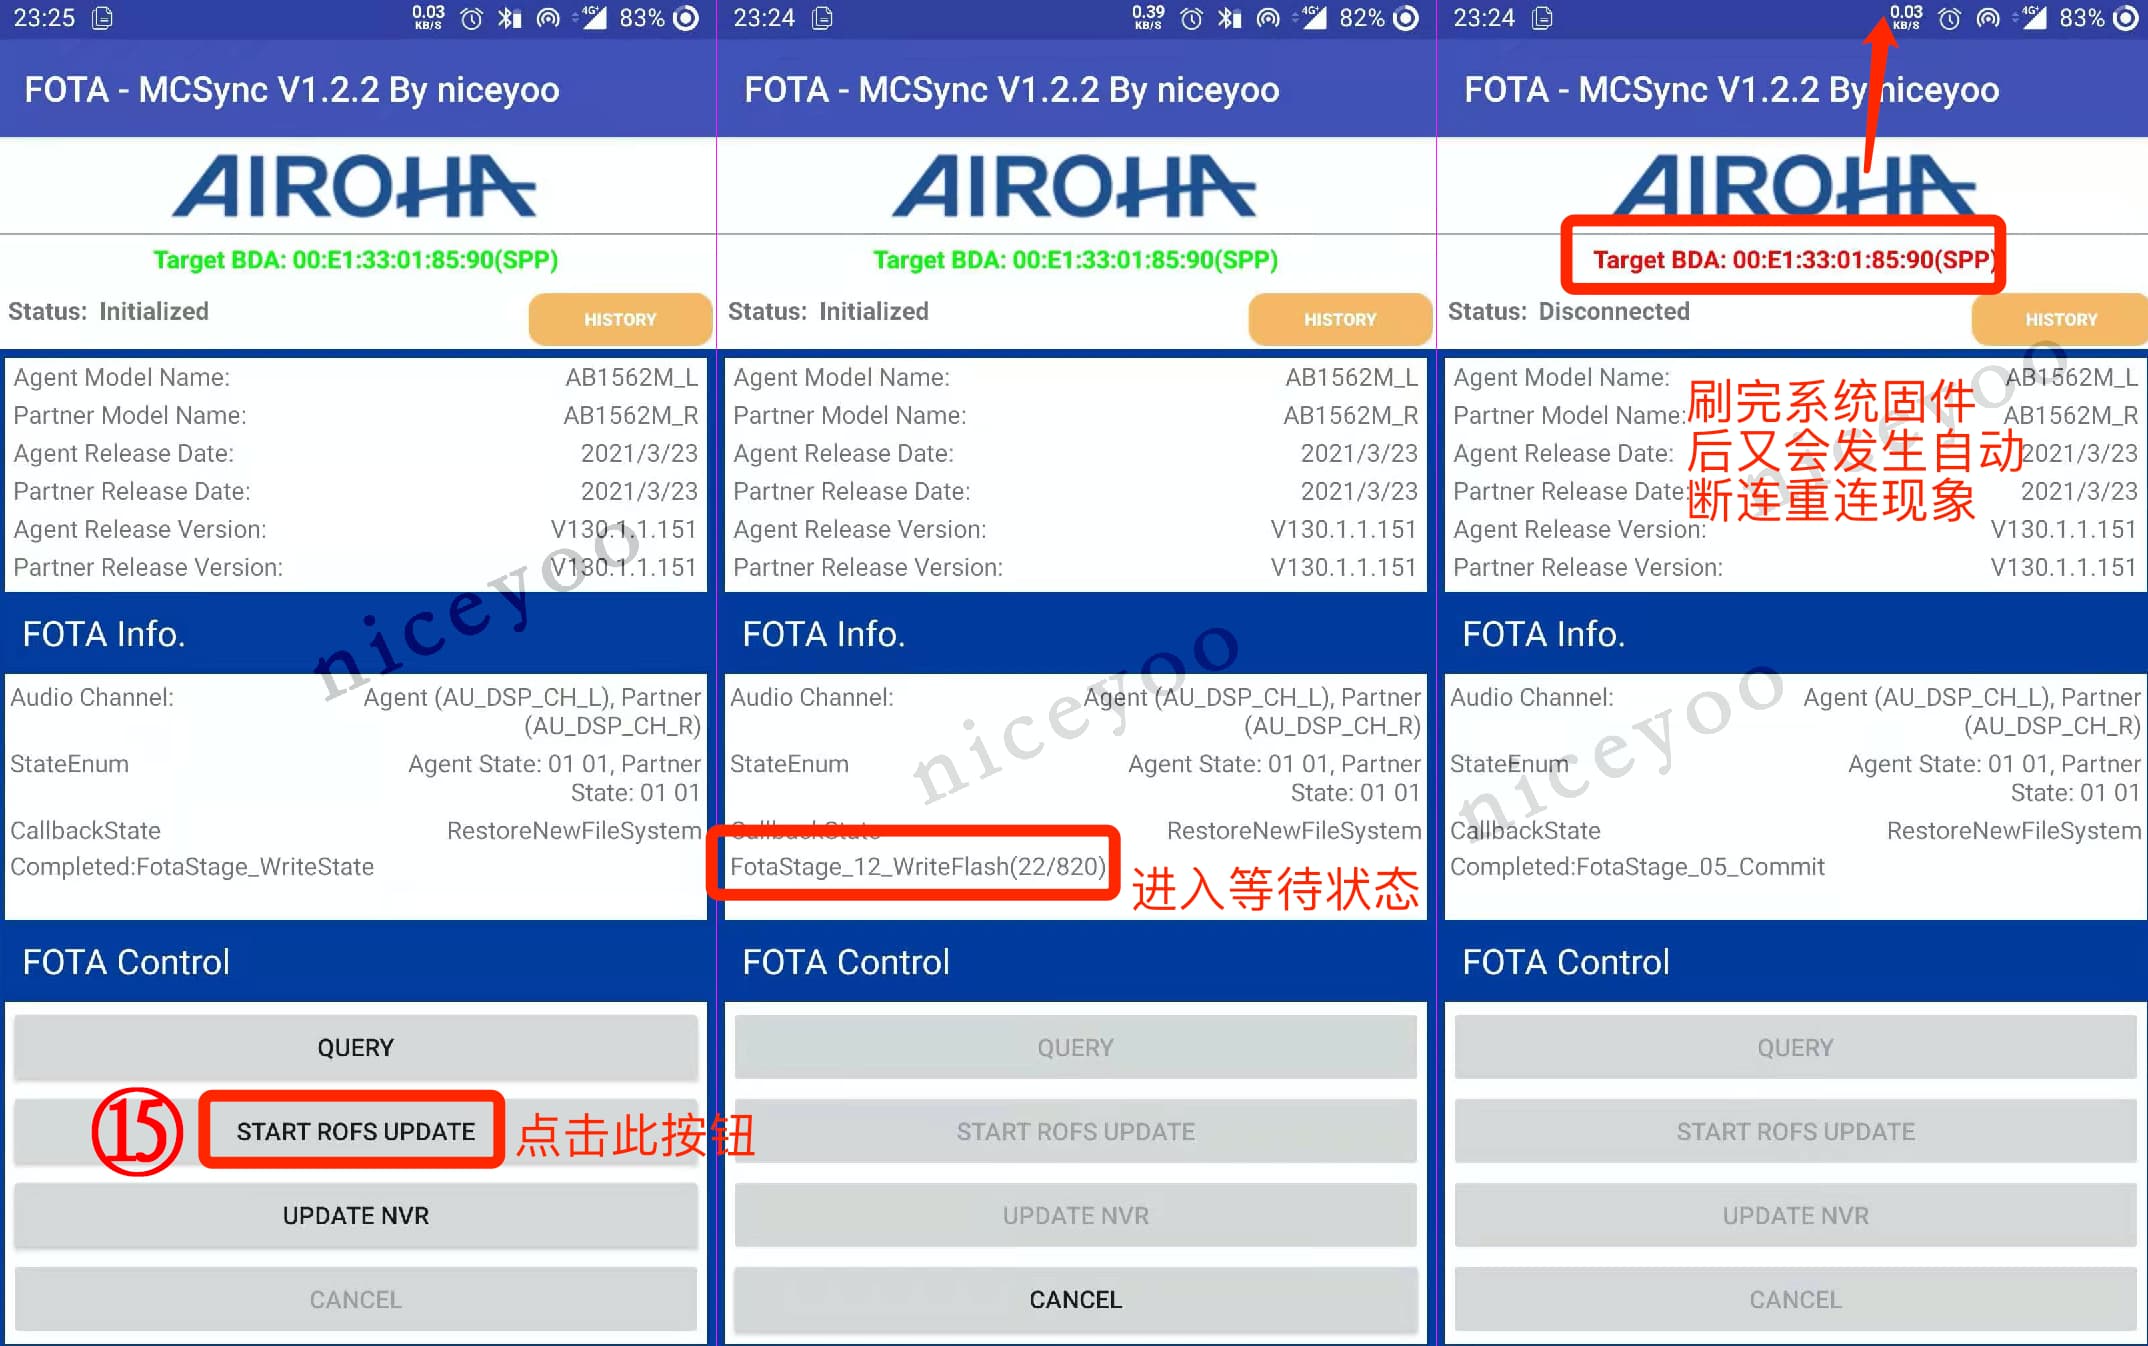
Task: Tap the active CANCEL button on middle screen
Action: click(x=1076, y=1299)
